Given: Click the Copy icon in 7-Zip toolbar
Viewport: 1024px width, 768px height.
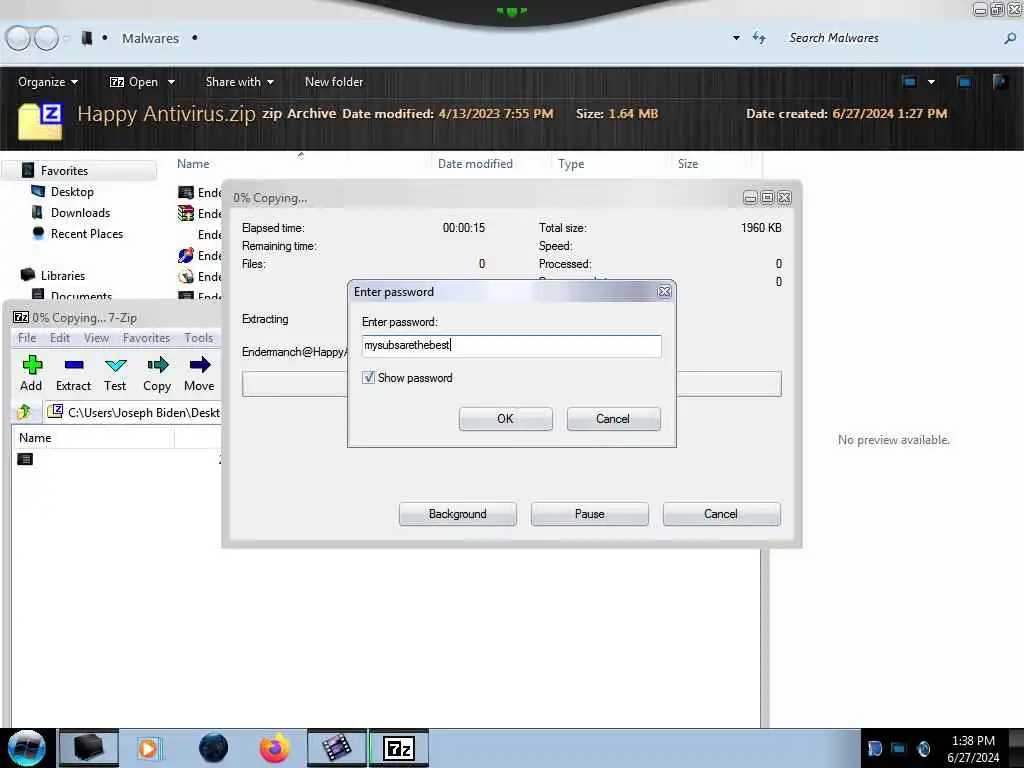Looking at the screenshot, I should 157,365.
